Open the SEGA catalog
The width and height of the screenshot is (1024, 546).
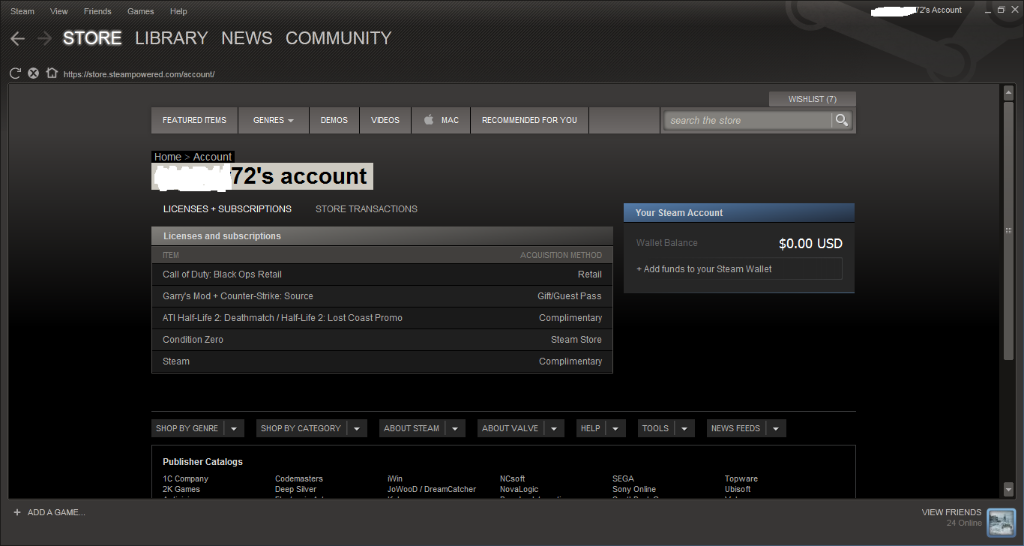pyautogui.click(x=623, y=479)
